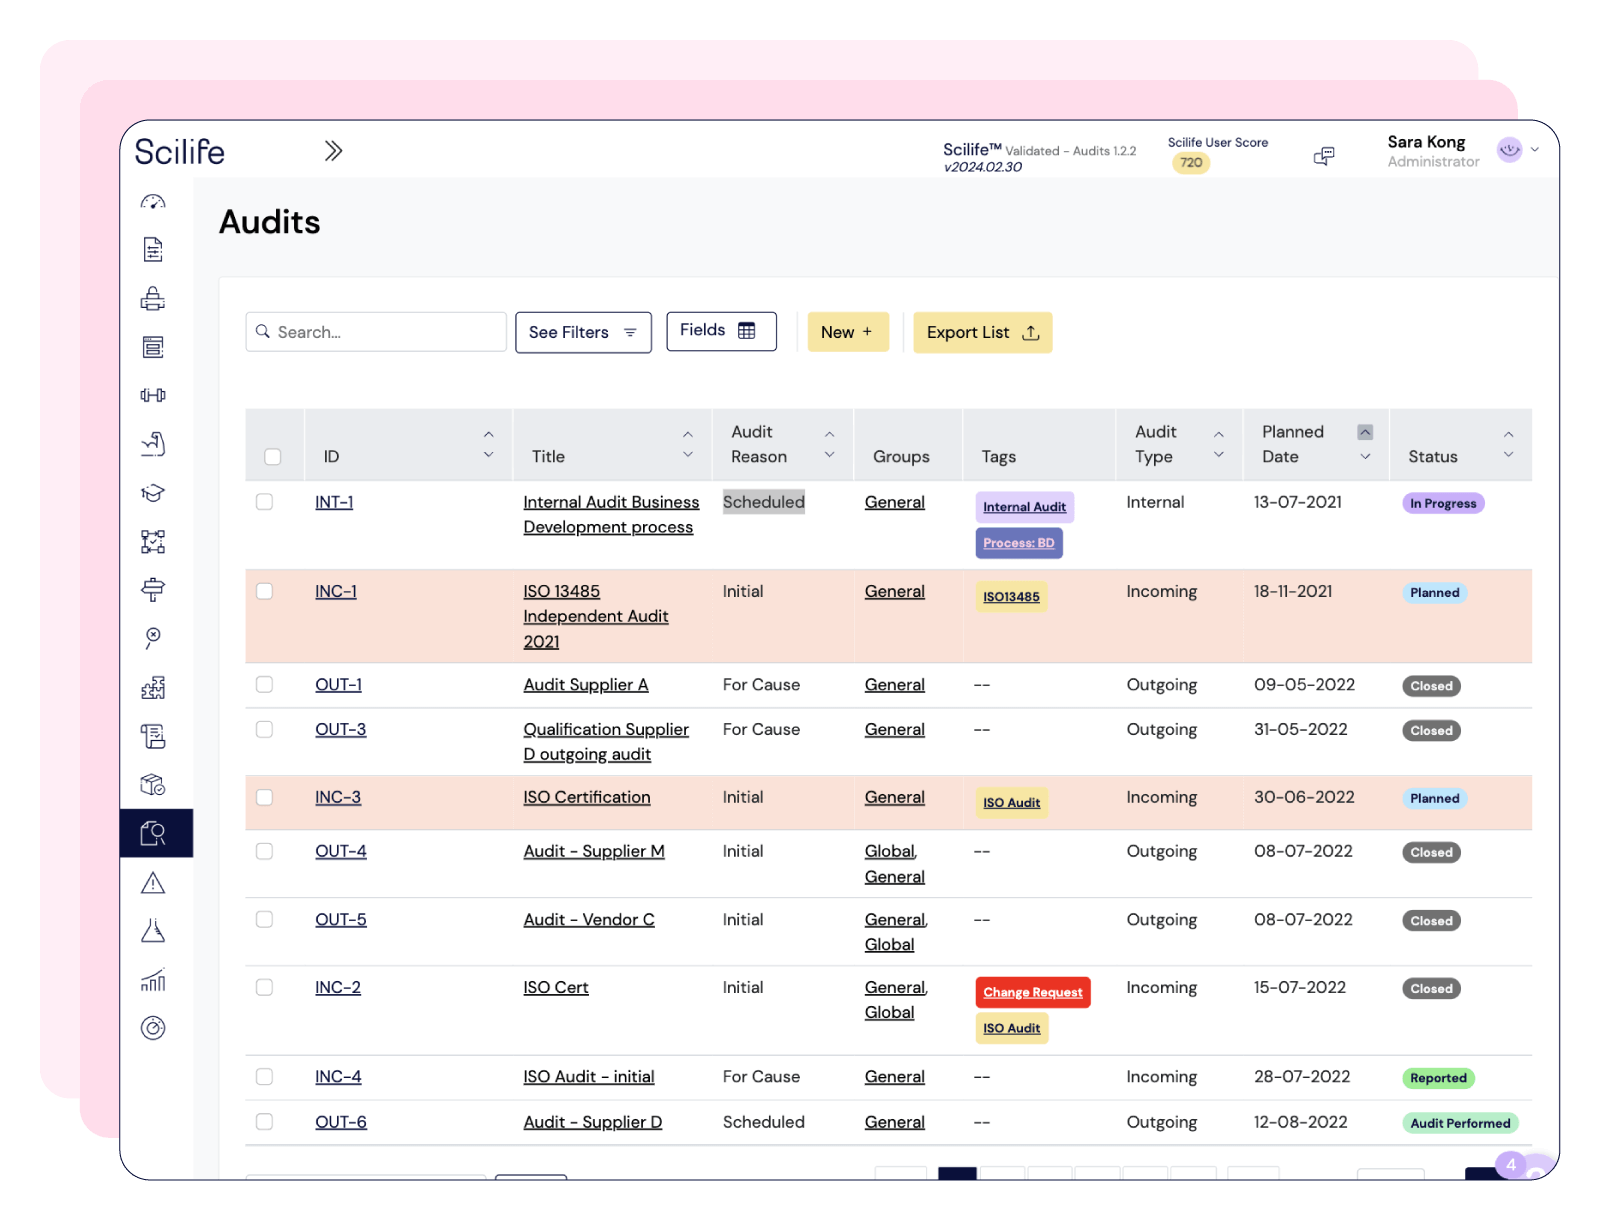Select the puzzle piece integrations icon

153,687
